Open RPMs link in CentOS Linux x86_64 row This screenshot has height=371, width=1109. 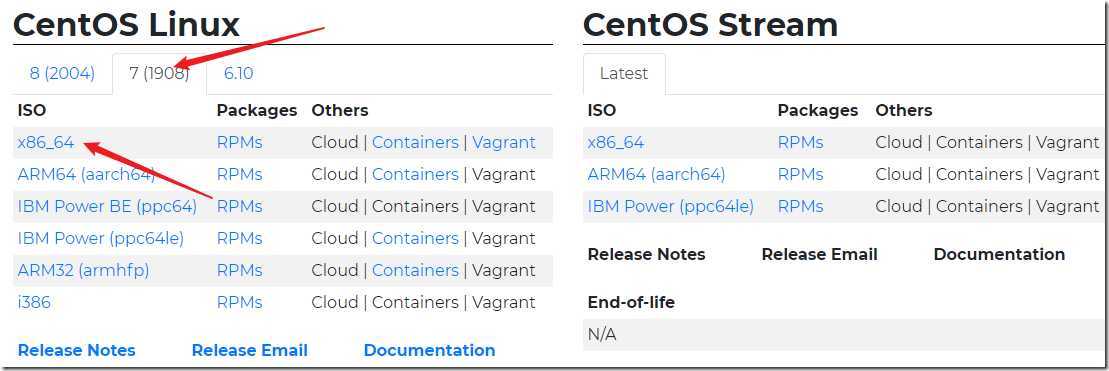(240, 143)
